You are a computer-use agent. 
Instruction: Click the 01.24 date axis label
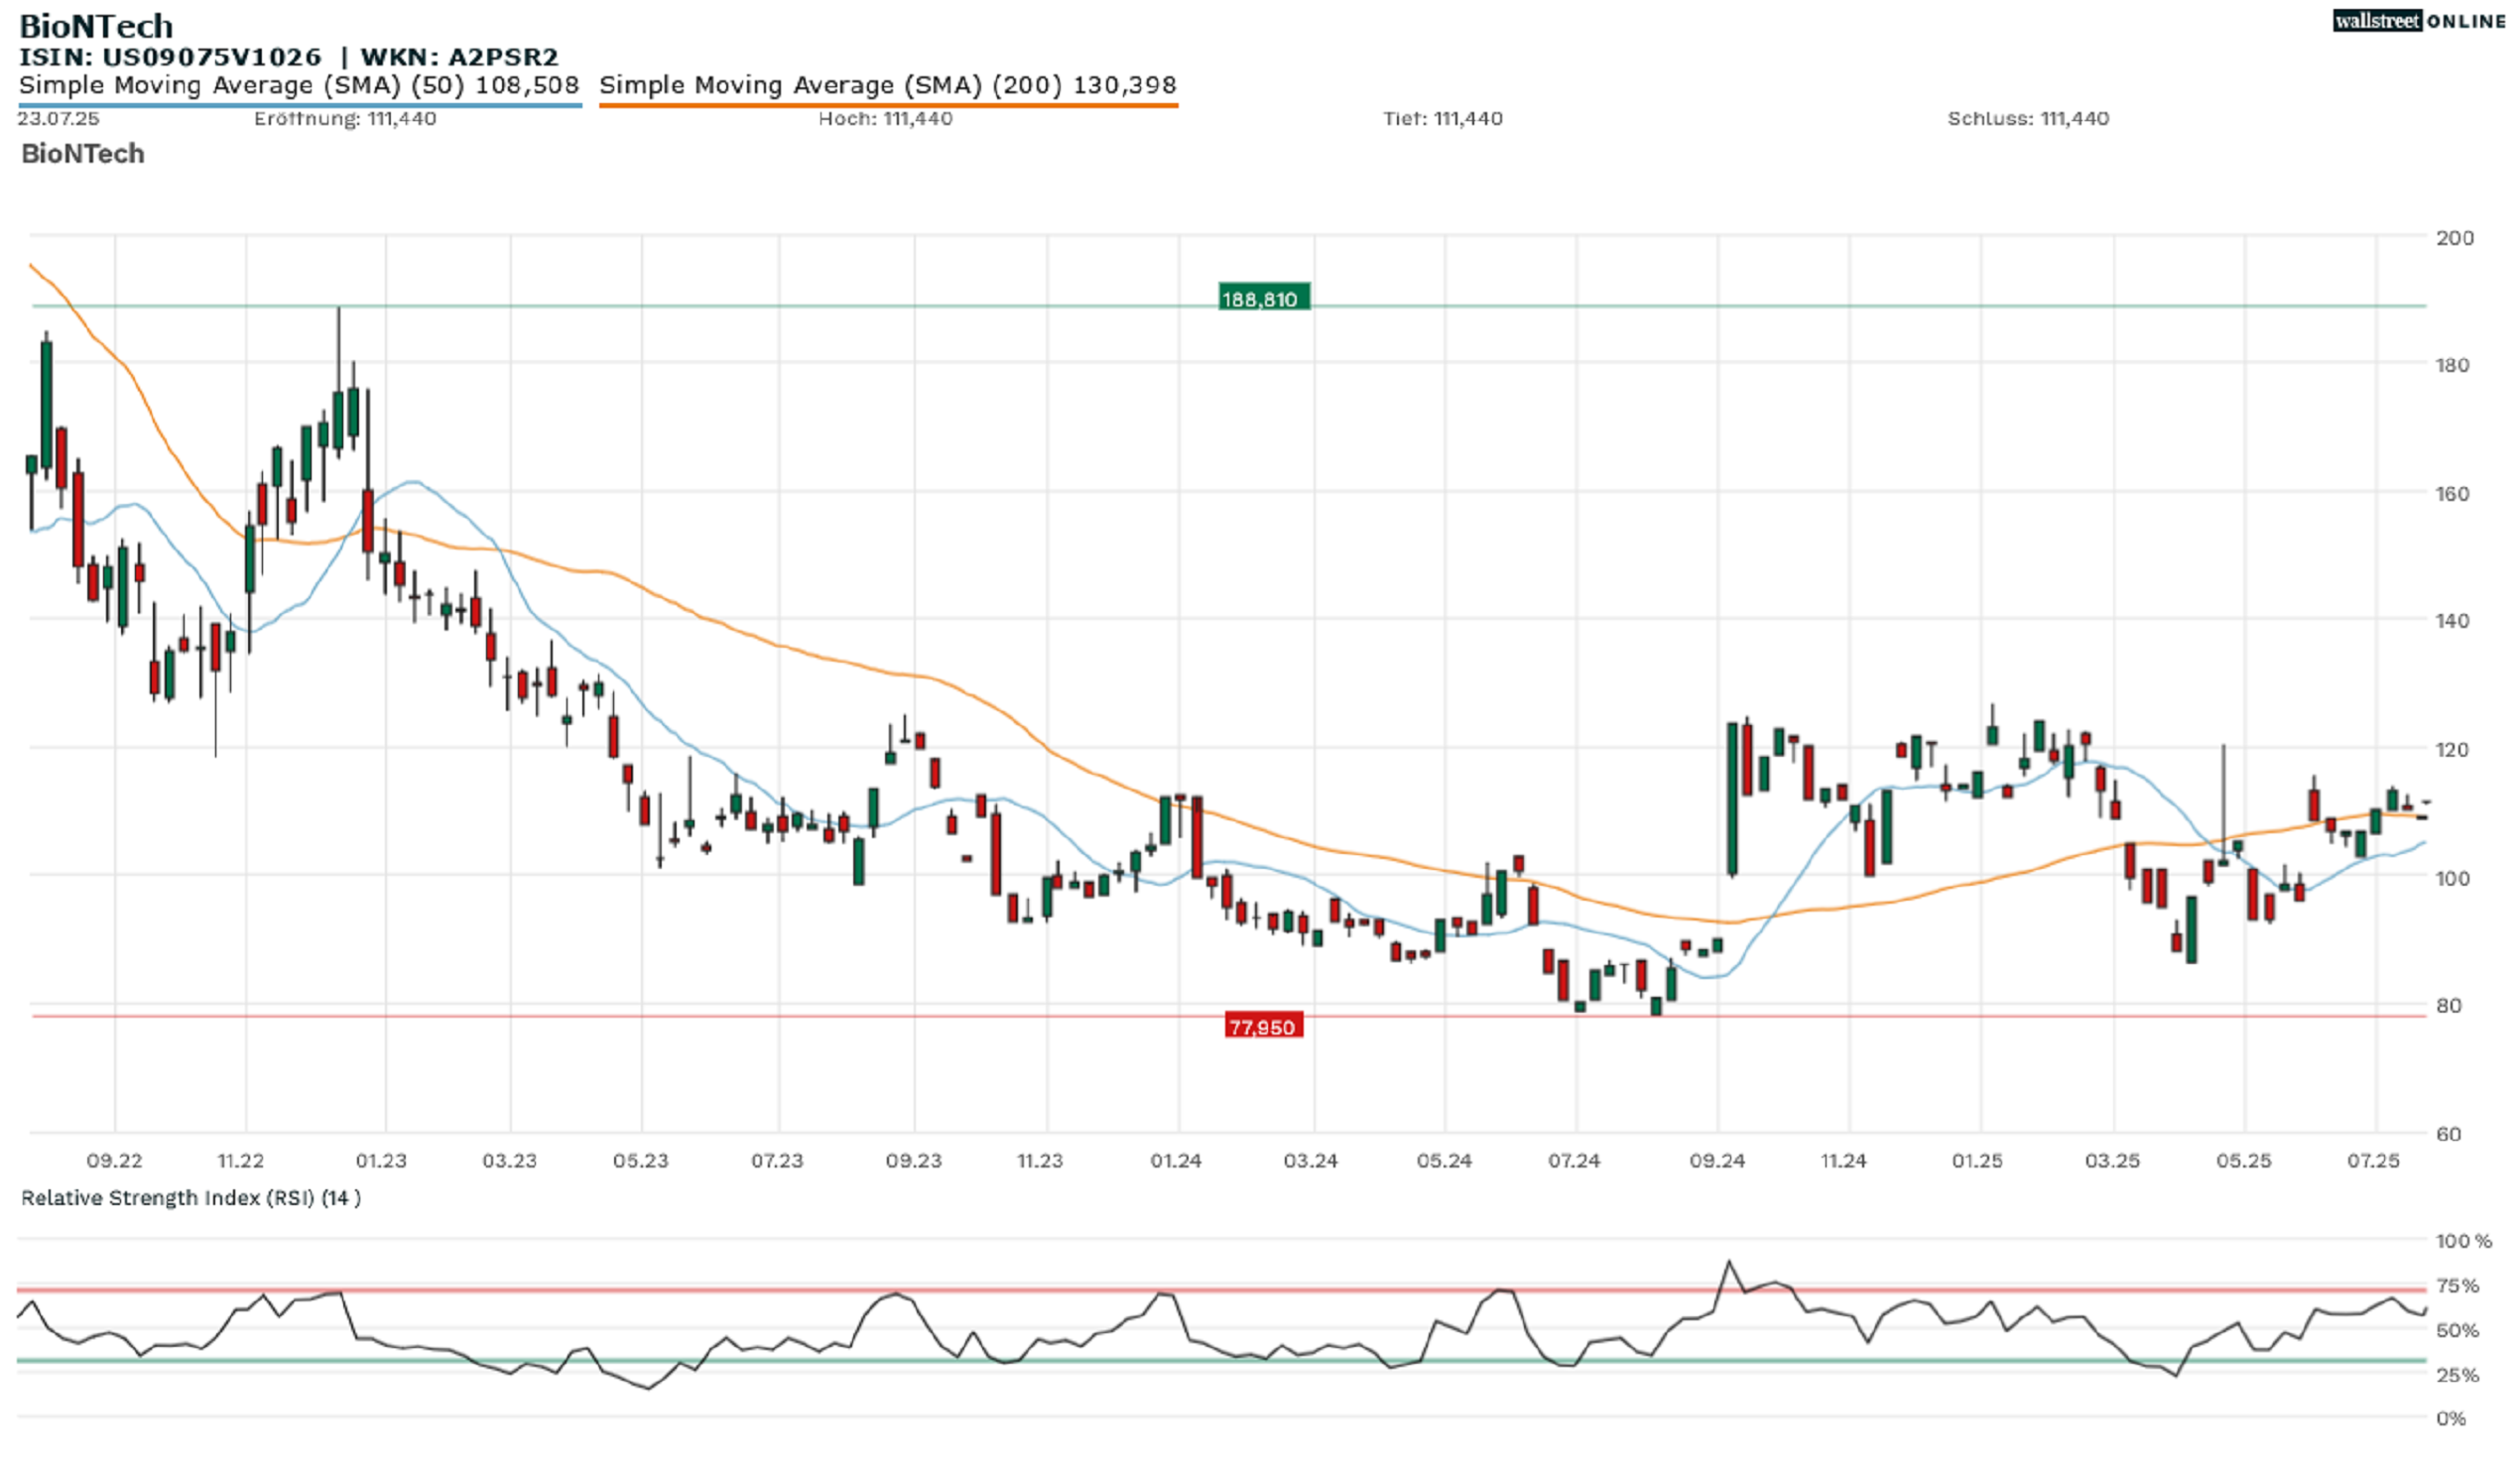coord(1175,1161)
